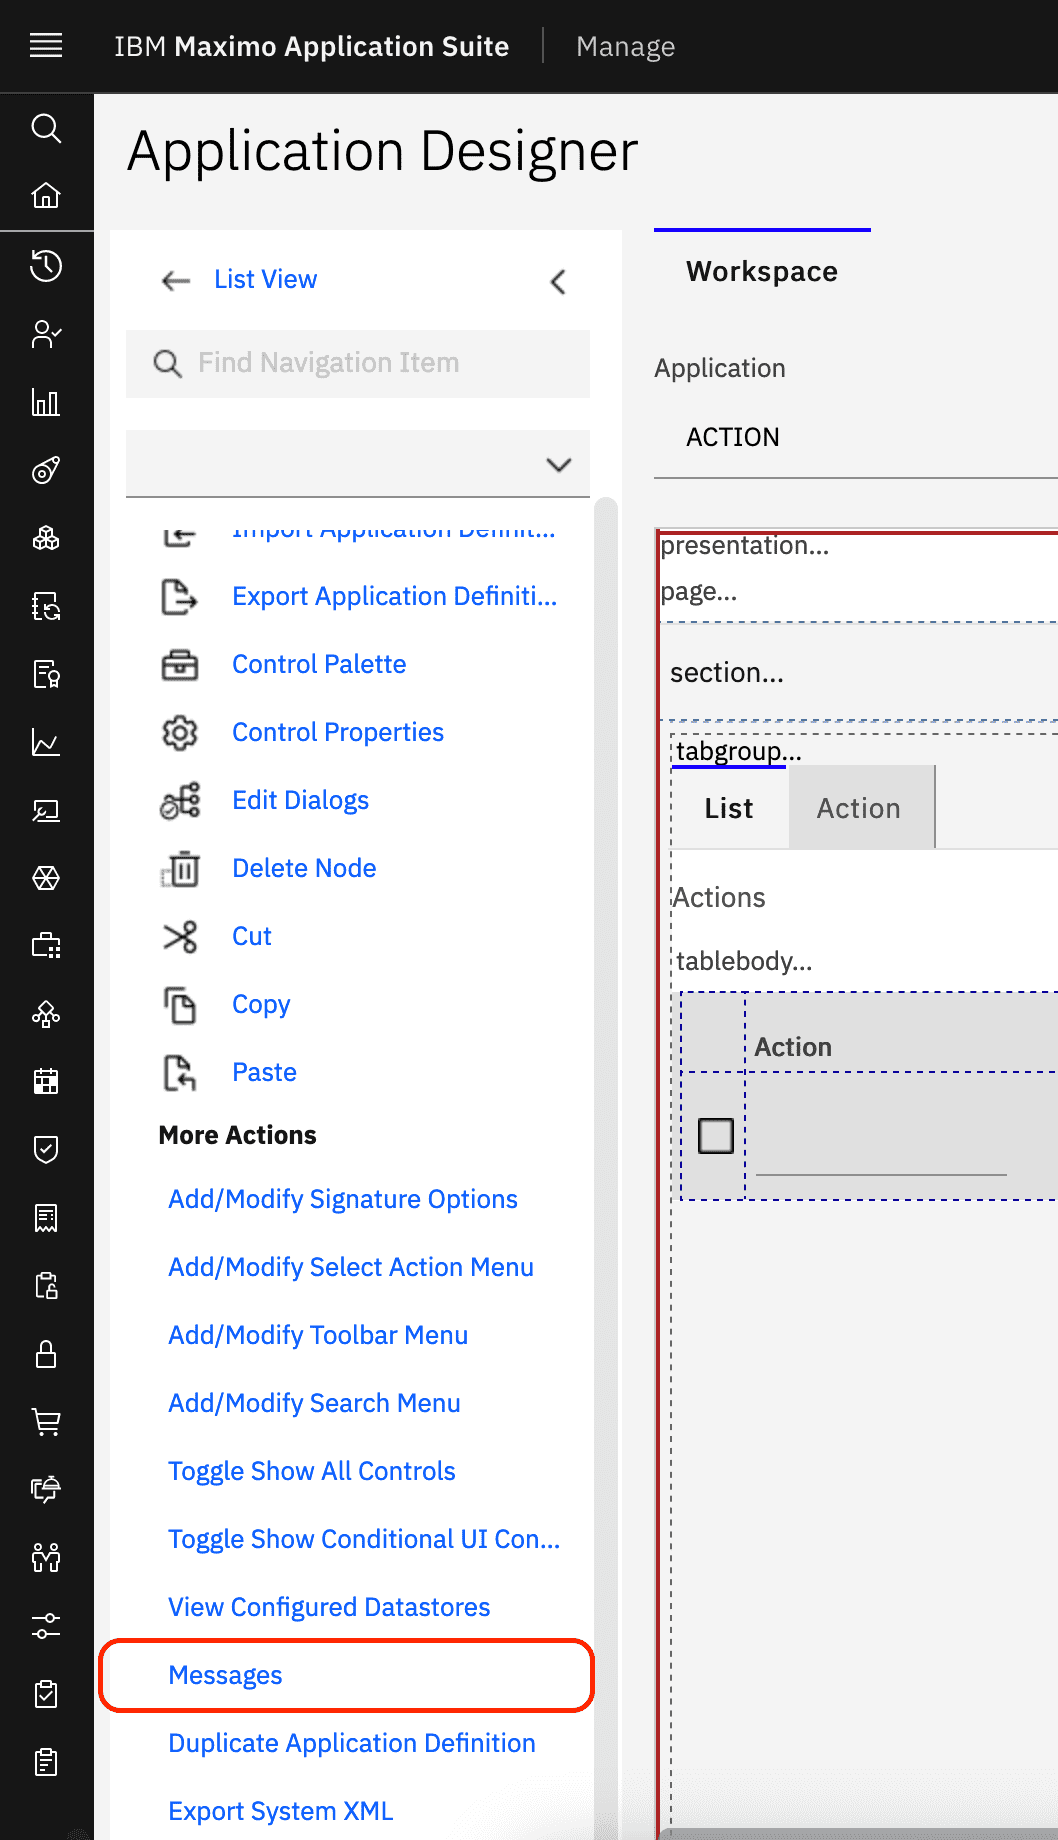Click the Delete Node trash icon

pyautogui.click(x=180, y=869)
